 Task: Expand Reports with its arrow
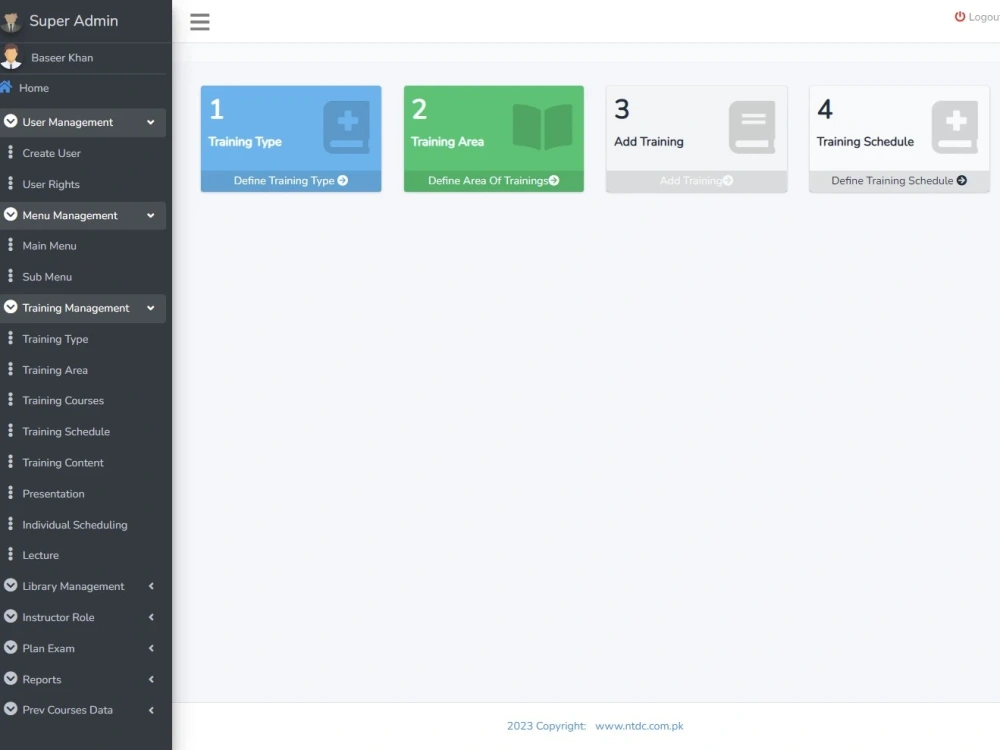151,680
